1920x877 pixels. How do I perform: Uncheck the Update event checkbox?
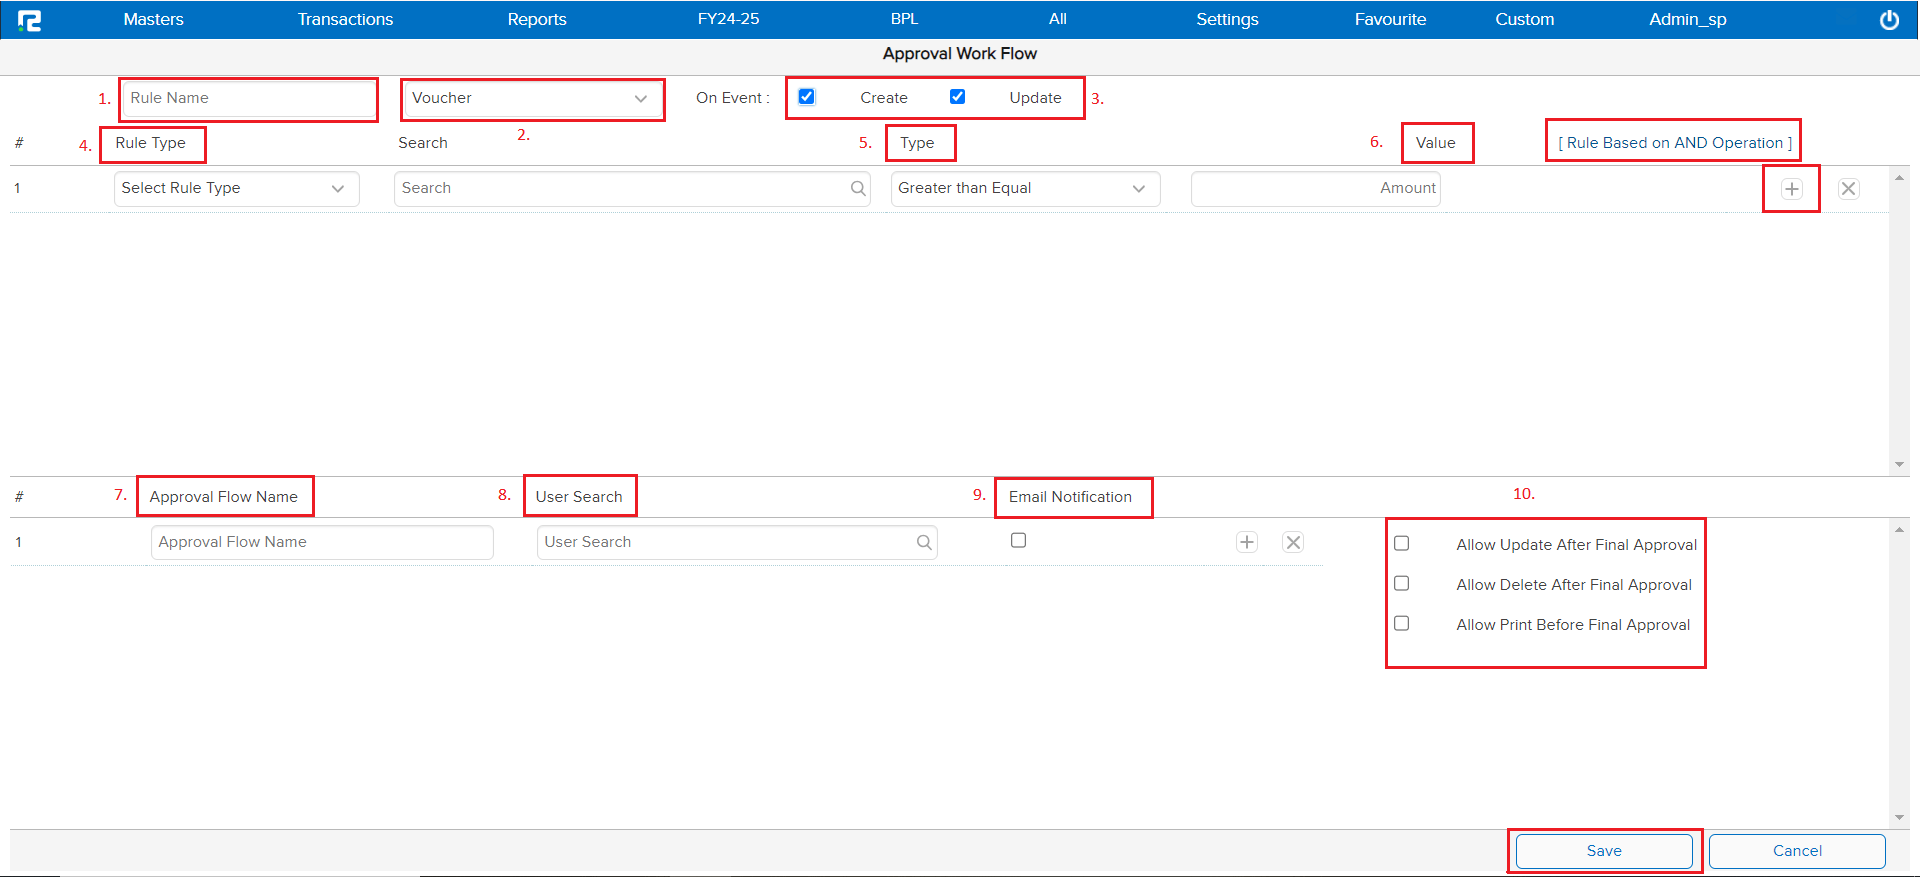(x=957, y=97)
